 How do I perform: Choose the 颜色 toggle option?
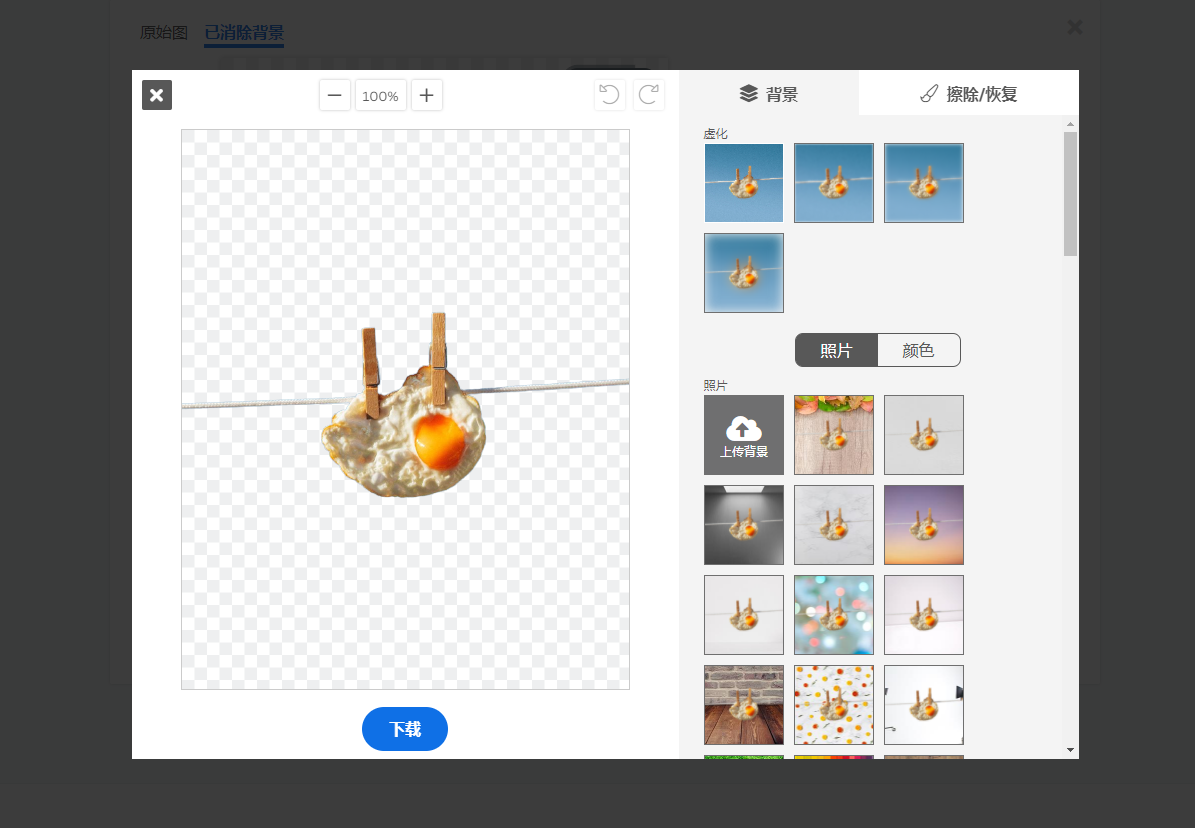click(x=918, y=350)
